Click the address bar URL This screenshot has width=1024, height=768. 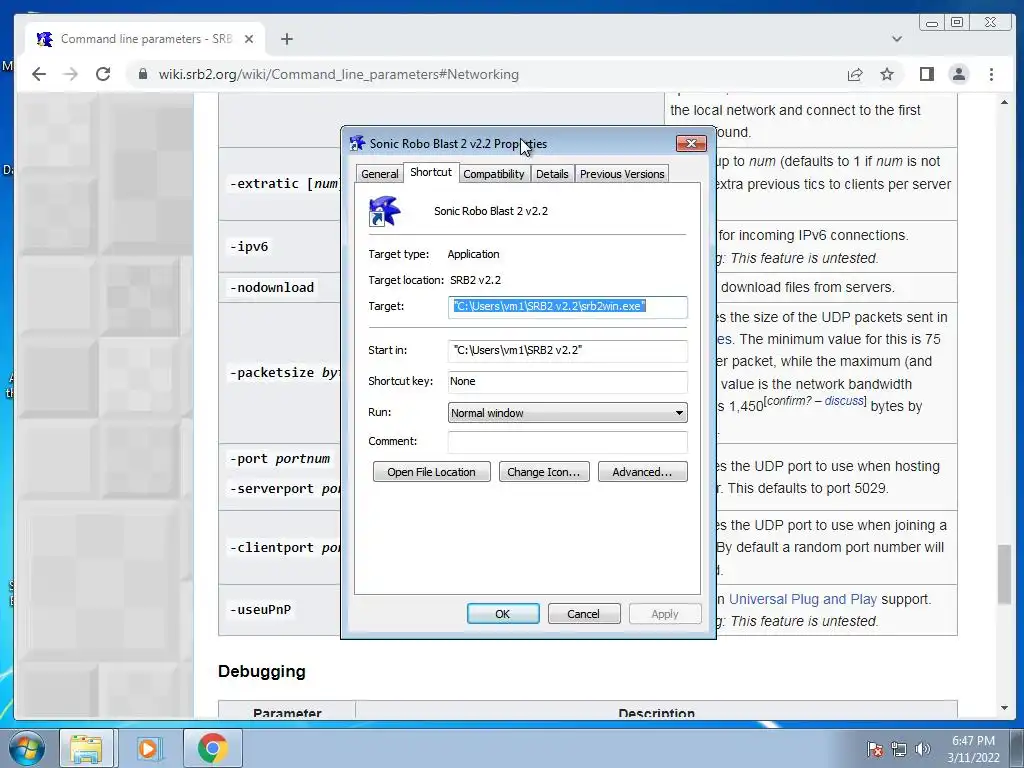pos(338,74)
